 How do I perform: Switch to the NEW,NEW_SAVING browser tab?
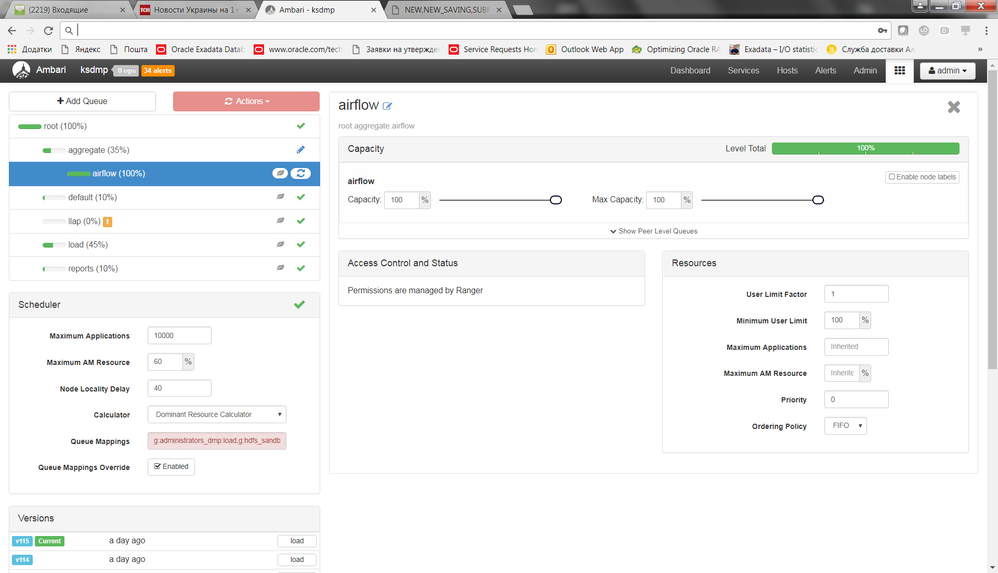point(446,10)
